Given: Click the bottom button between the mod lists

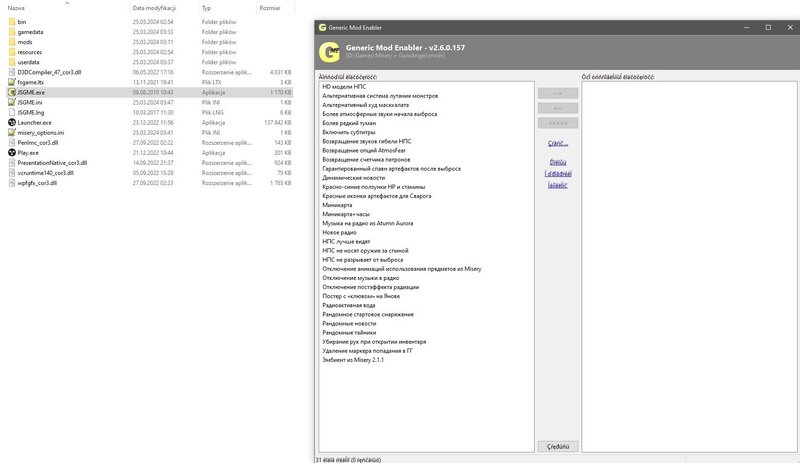Looking at the screenshot, I should click(557, 445).
